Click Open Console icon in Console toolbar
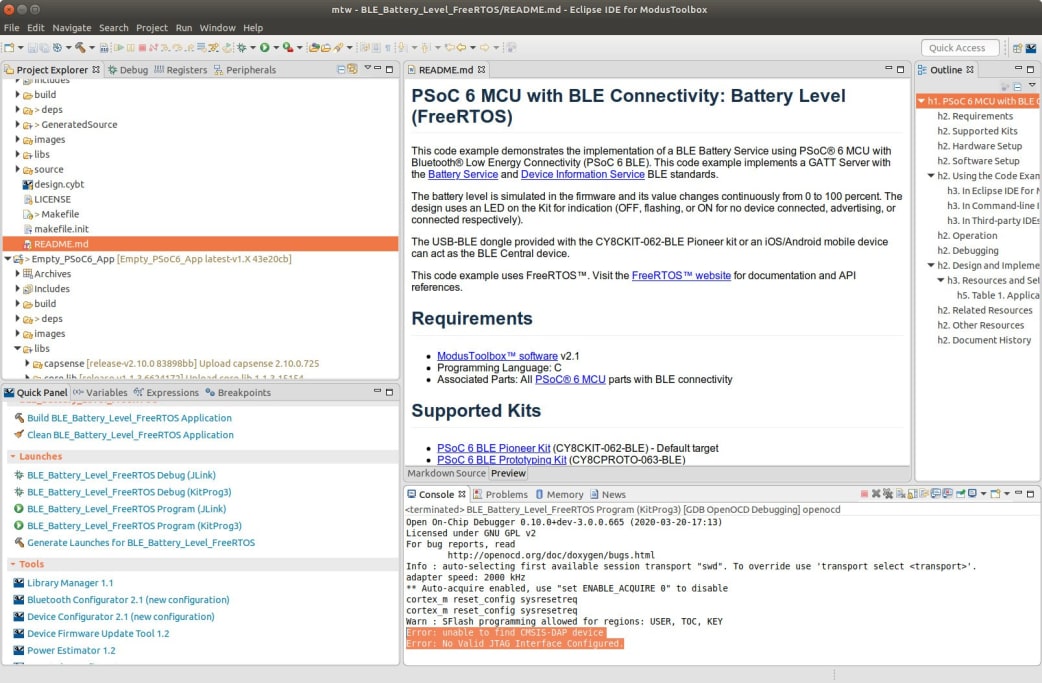This screenshot has height=683, width=1042. click(x=995, y=494)
